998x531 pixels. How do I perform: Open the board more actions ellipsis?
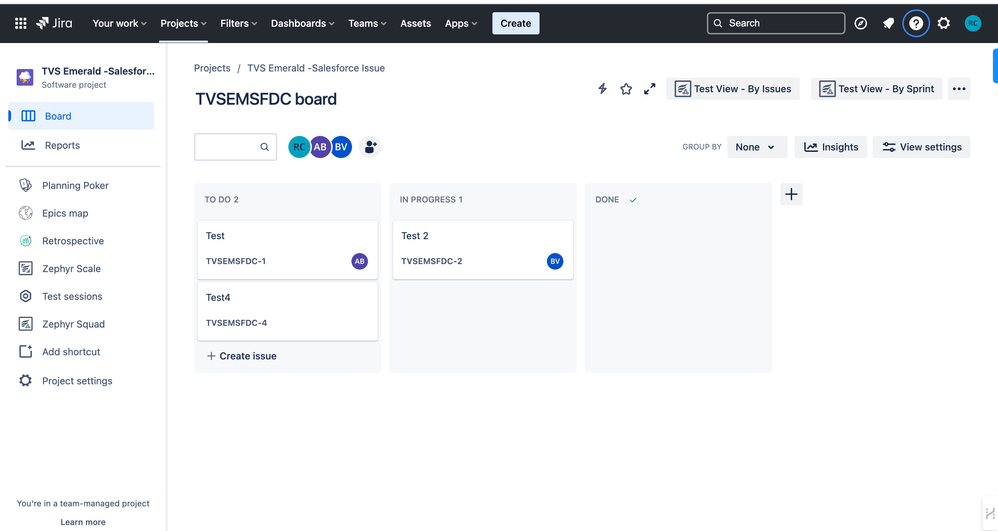click(x=959, y=89)
